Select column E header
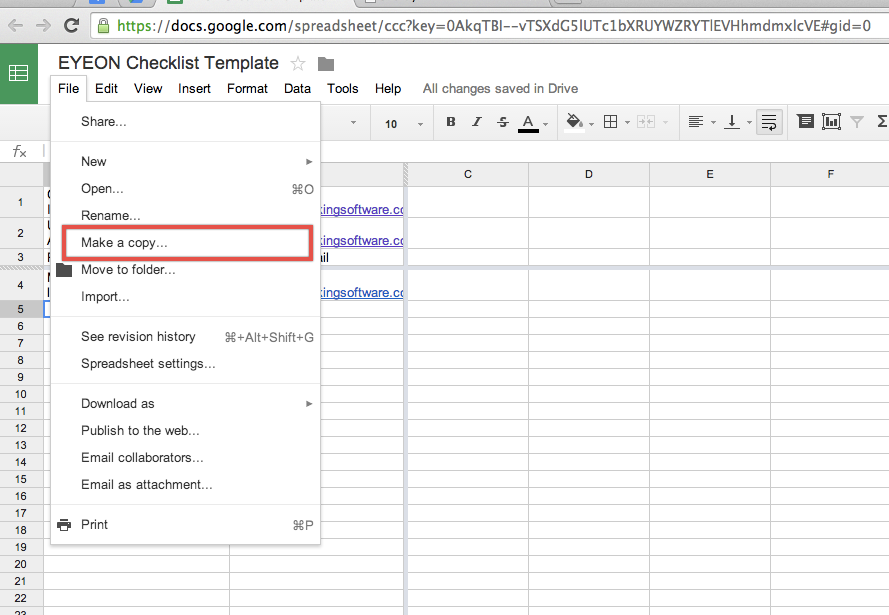Image resolution: width=889 pixels, height=615 pixels. (x=710, y=175)
